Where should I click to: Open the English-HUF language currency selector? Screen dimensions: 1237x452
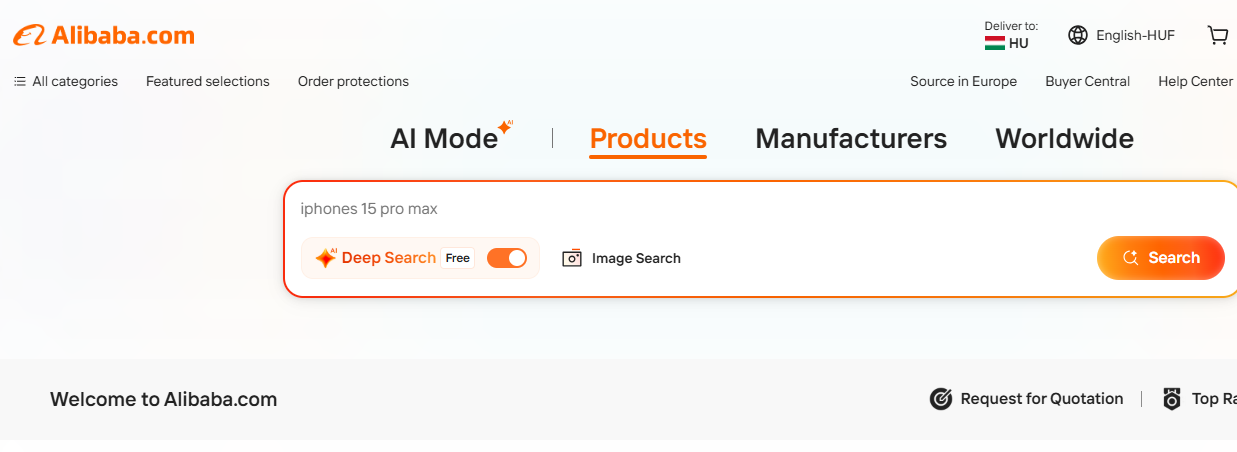pos(1134,35)
